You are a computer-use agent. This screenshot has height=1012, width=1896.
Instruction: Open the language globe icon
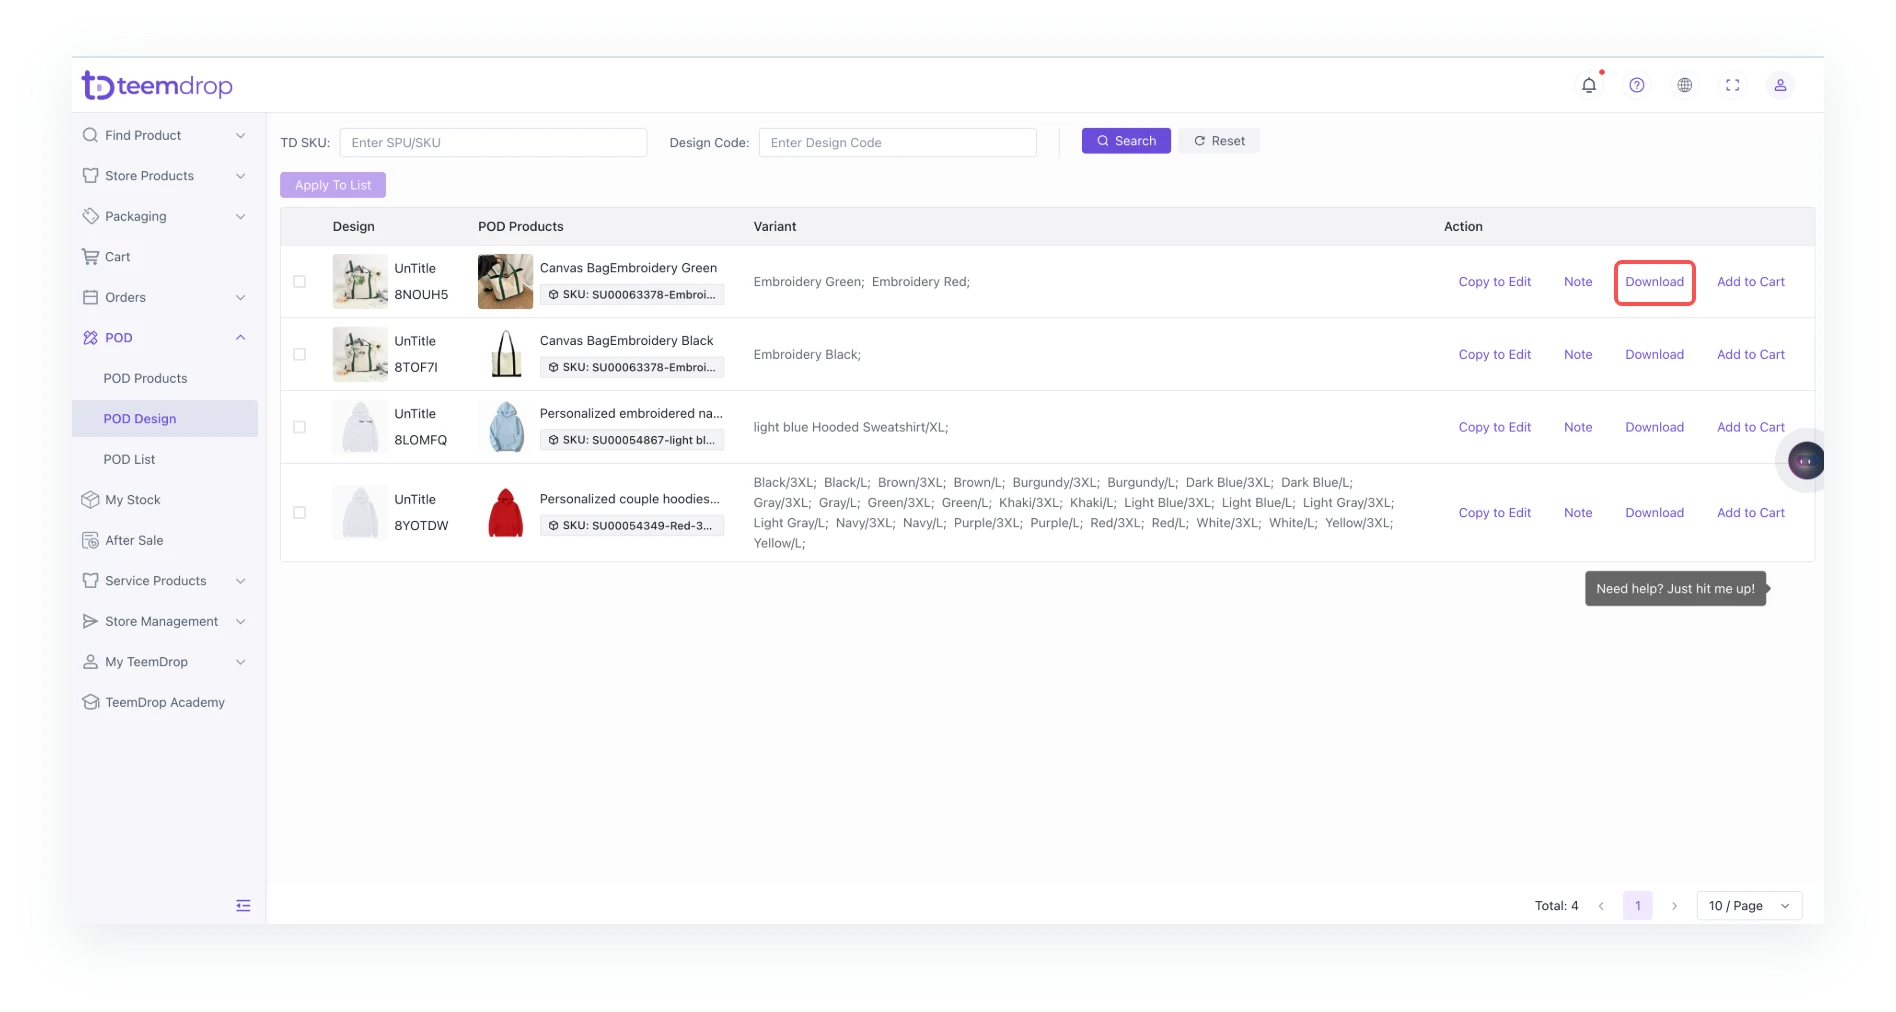tap(1684, 86)
